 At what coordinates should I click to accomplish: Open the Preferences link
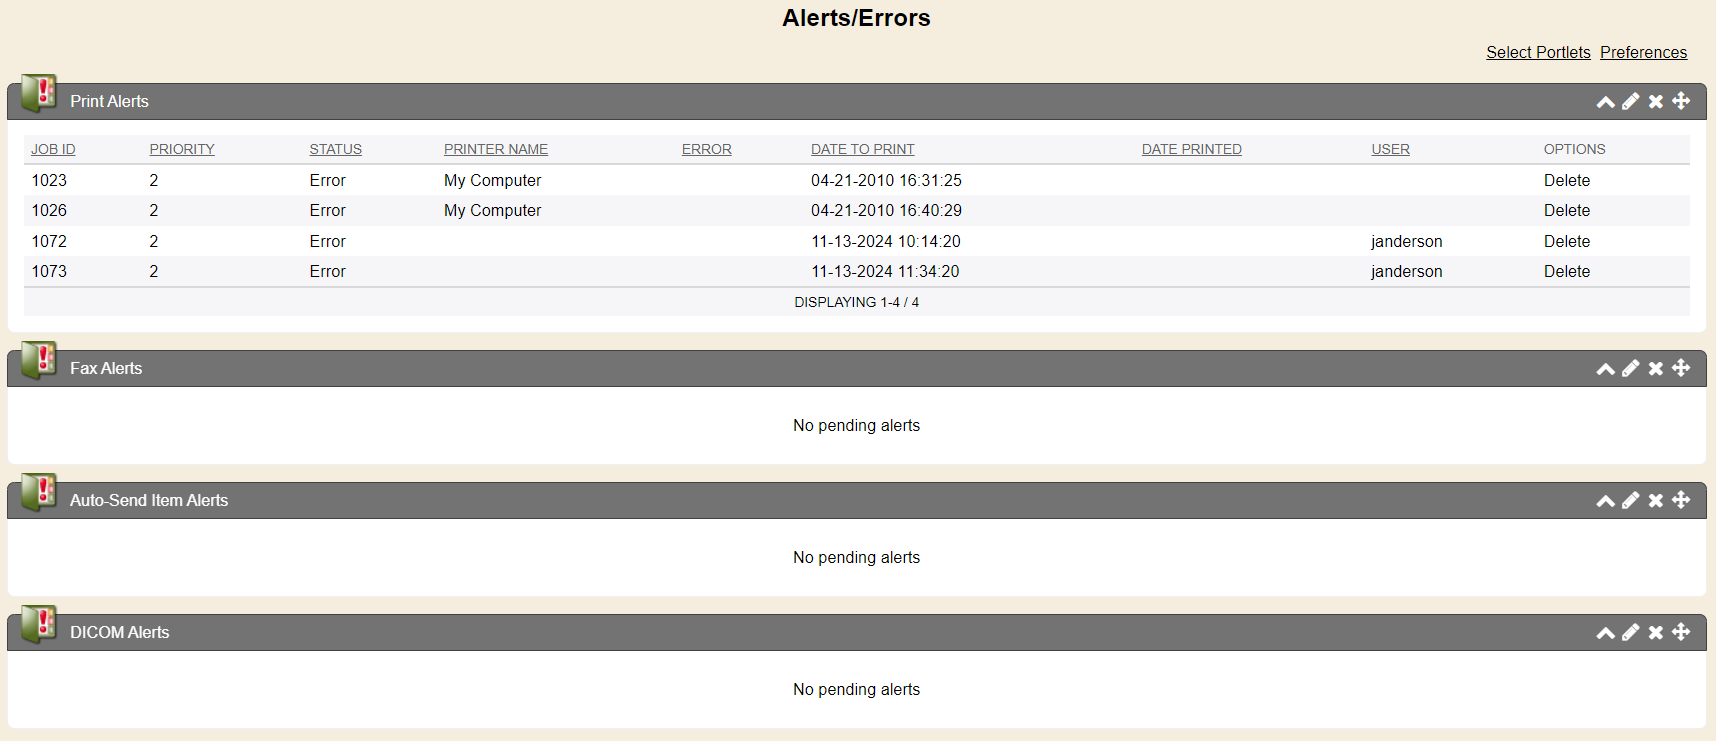[1643, 52]
